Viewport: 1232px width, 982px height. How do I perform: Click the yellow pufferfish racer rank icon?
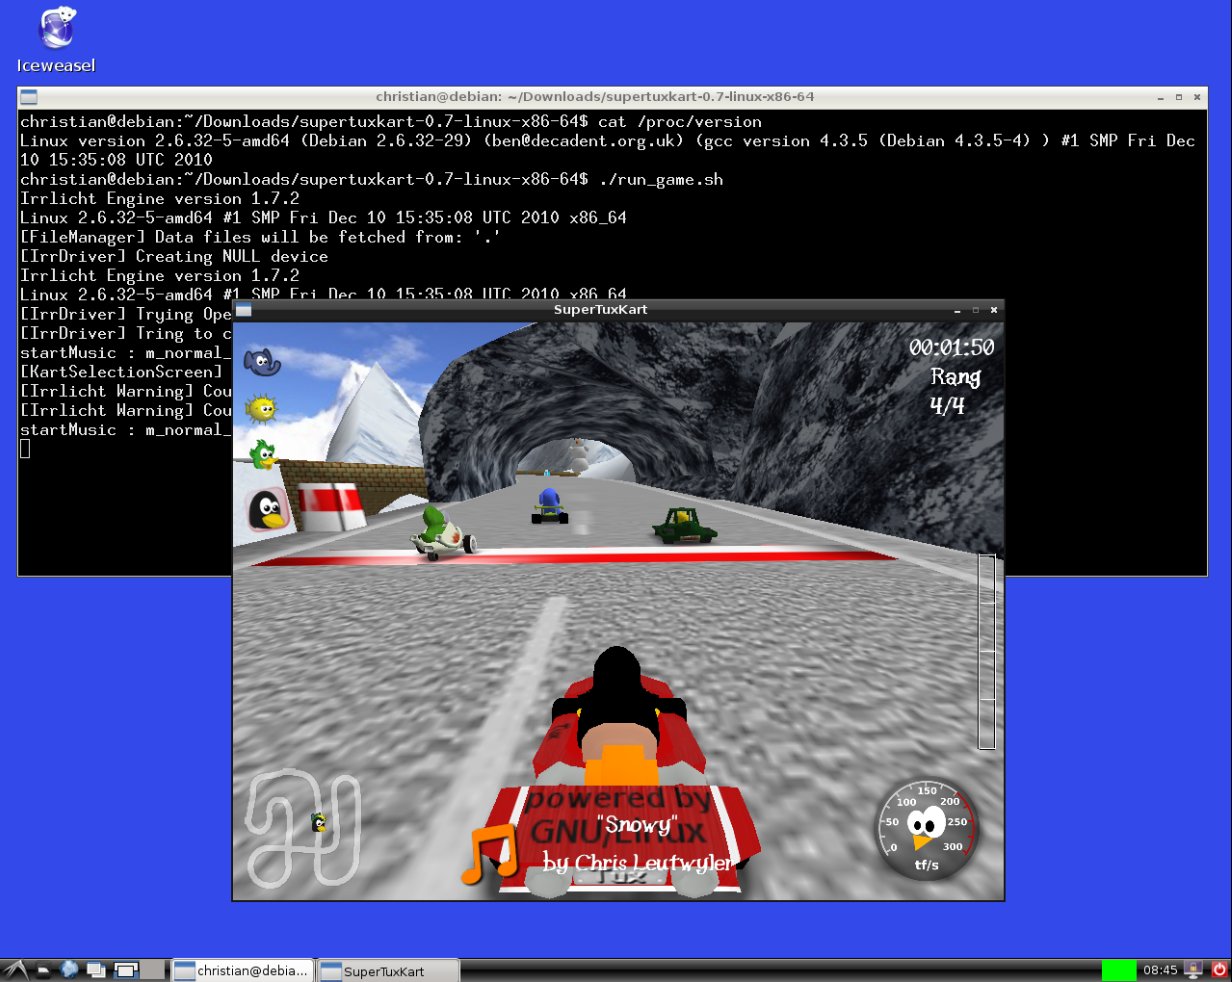[262, 408]
